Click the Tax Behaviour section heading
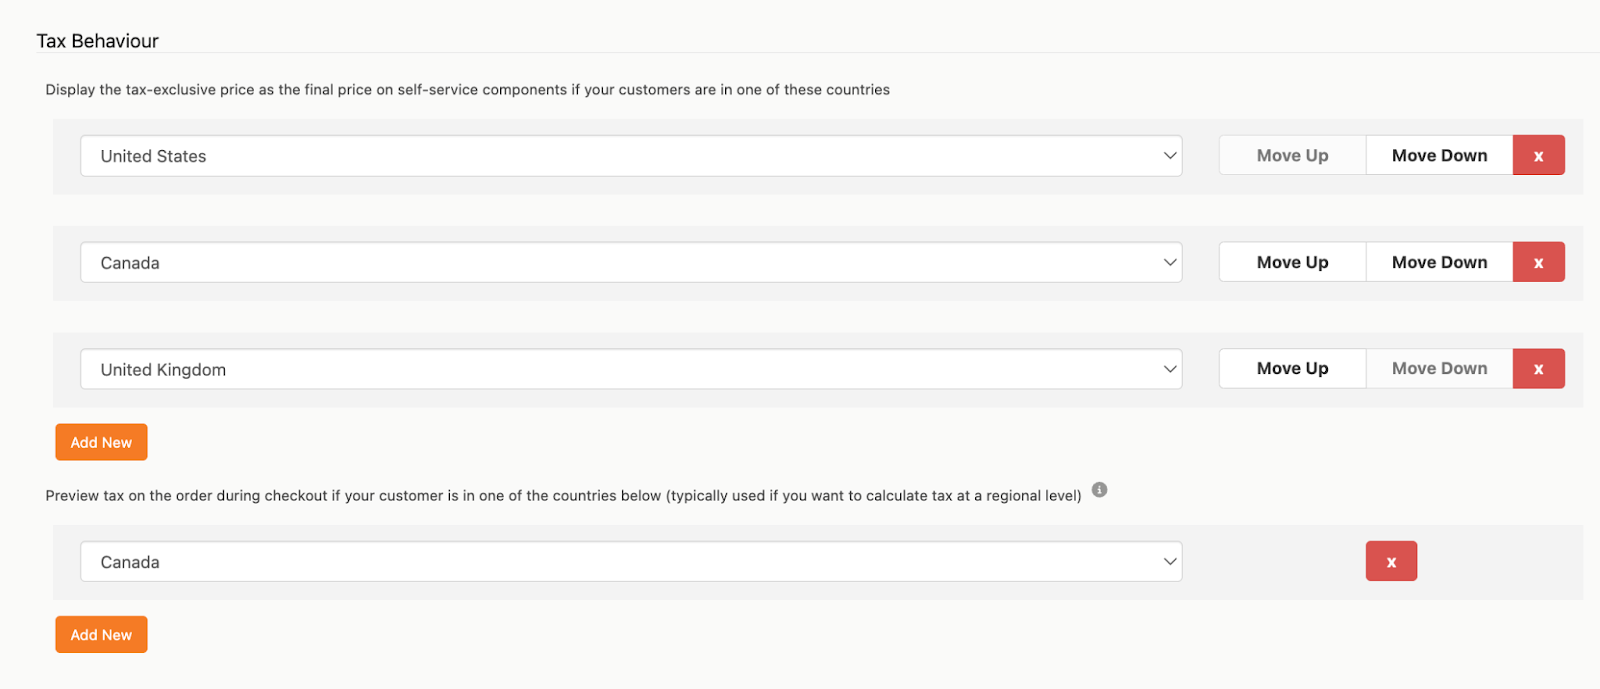The width and height of the screenshot is (1600, 689). tap(98, 41)
